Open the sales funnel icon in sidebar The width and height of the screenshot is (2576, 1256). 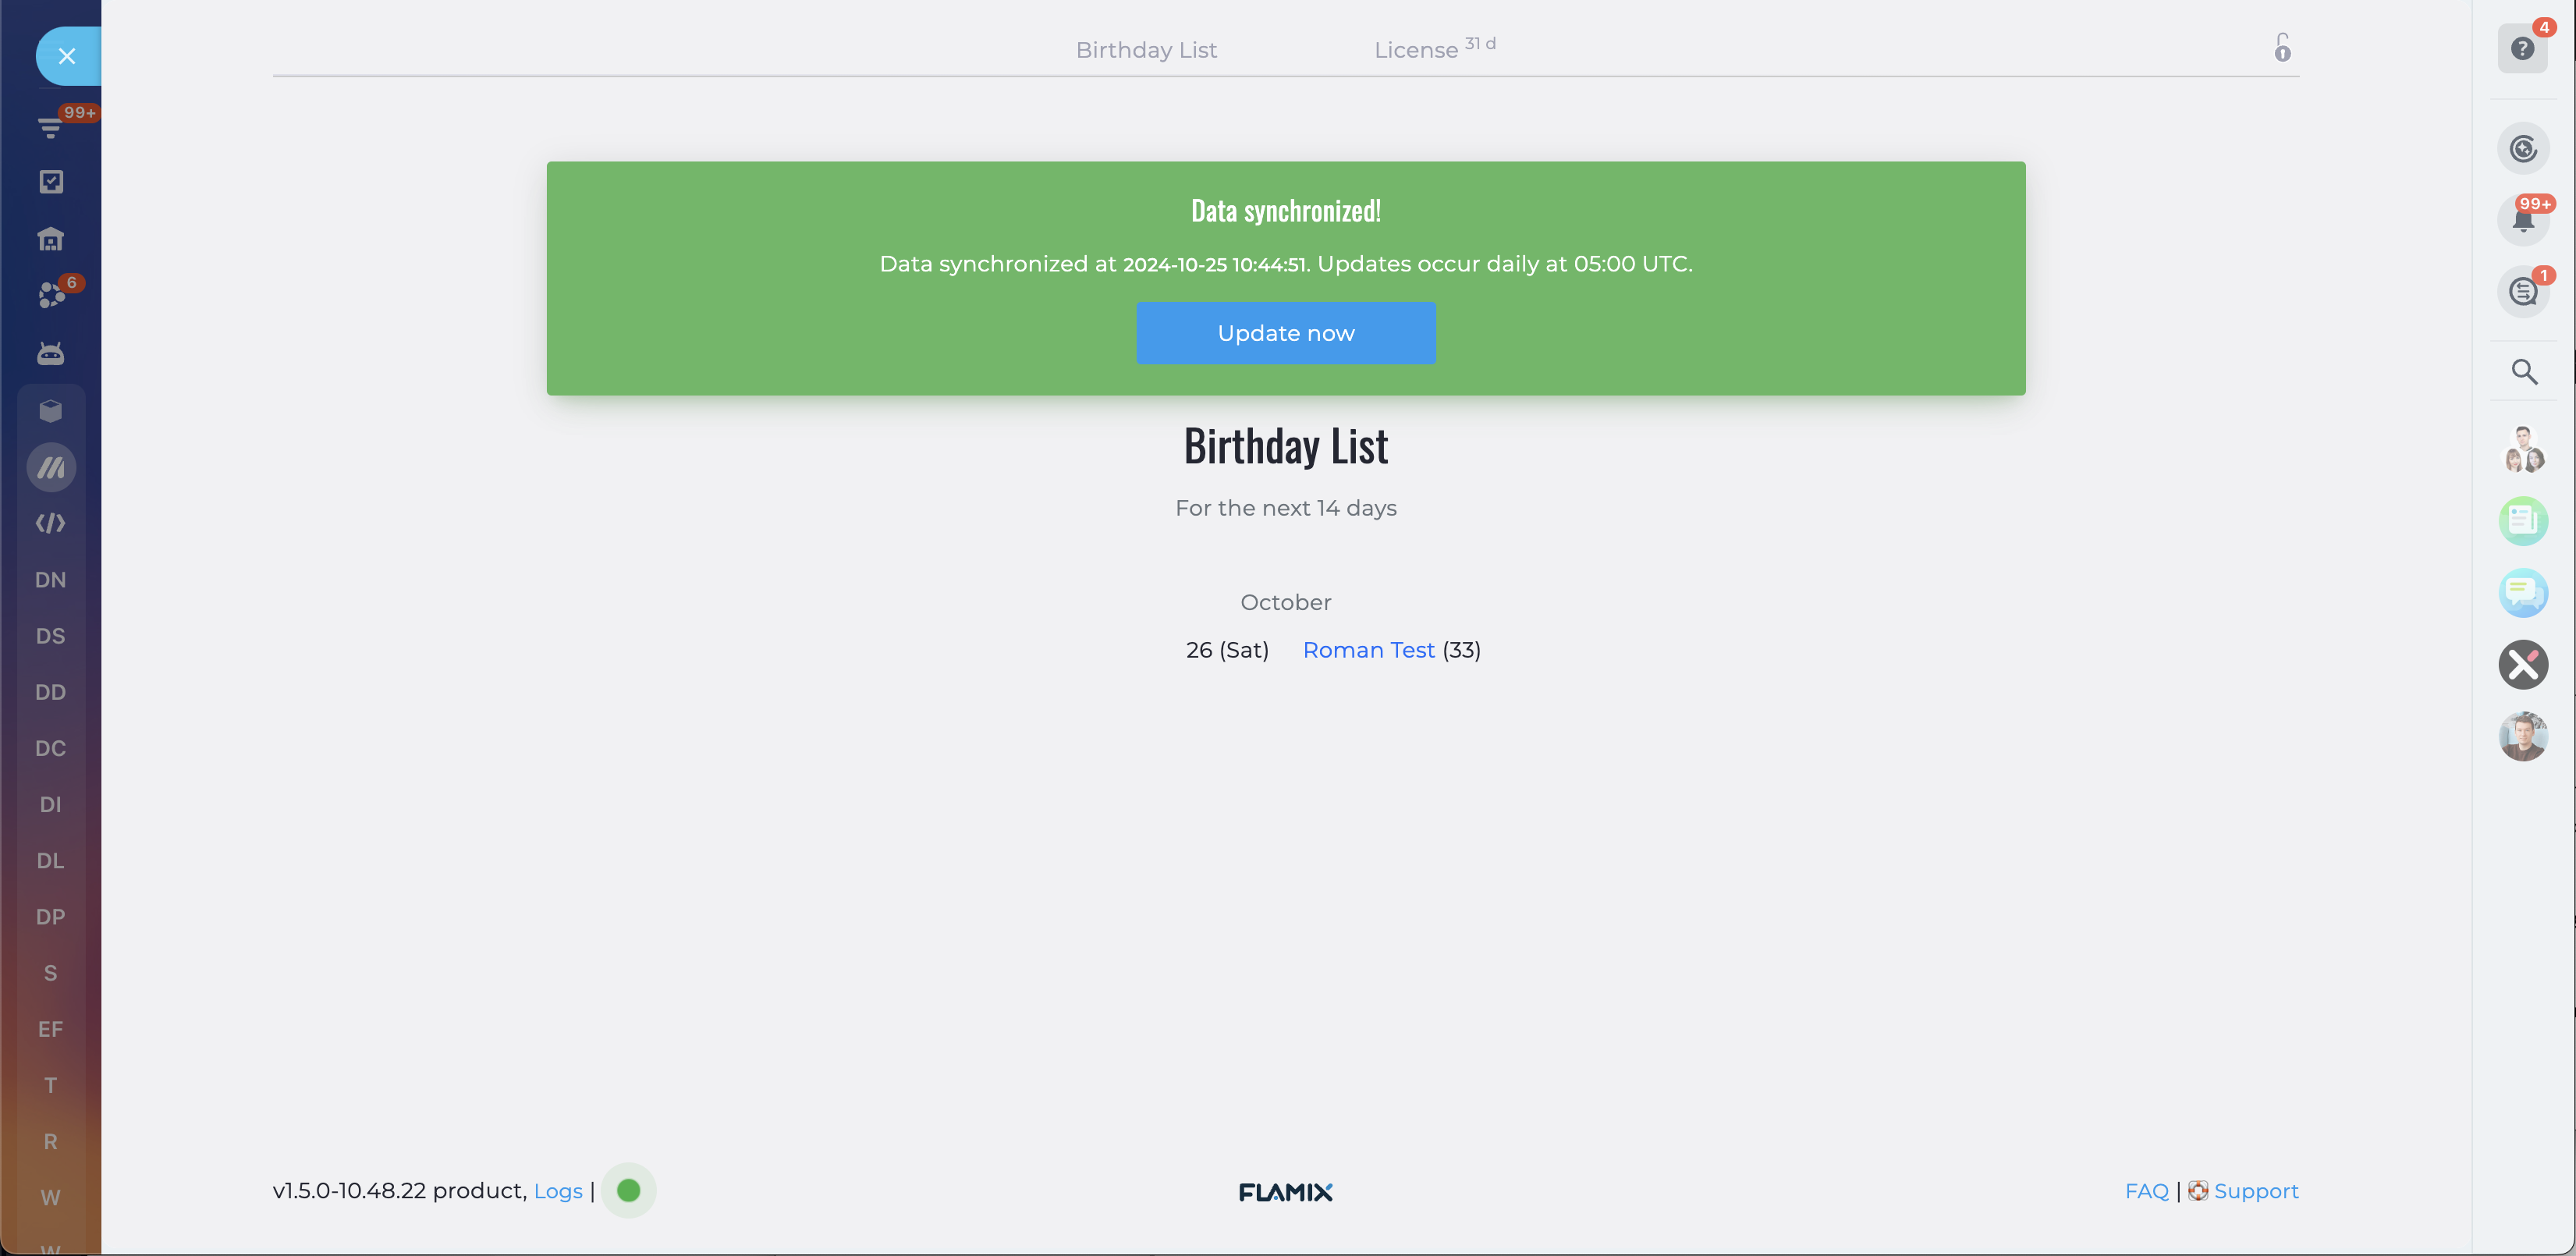pyautogui.click(x=50, y=127)
